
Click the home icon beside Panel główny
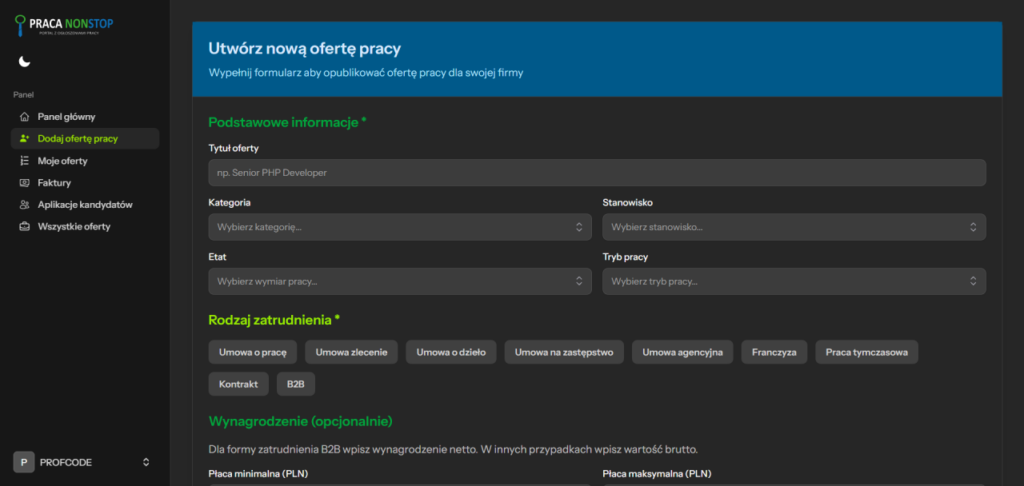(x=25, y=117)
